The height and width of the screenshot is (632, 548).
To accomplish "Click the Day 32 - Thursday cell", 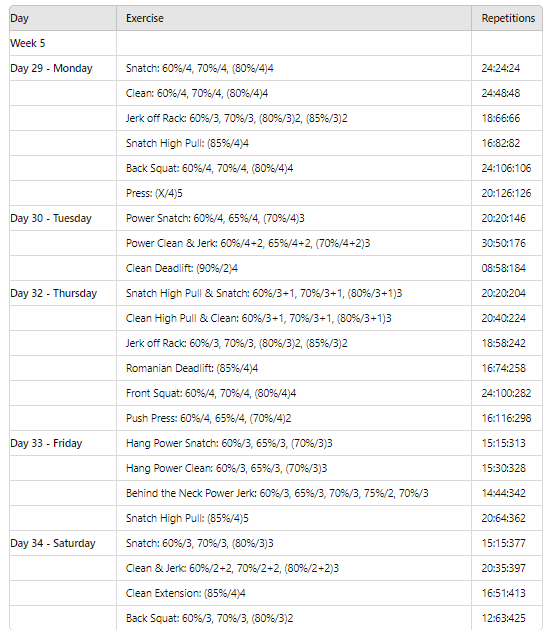I will 63,293.
